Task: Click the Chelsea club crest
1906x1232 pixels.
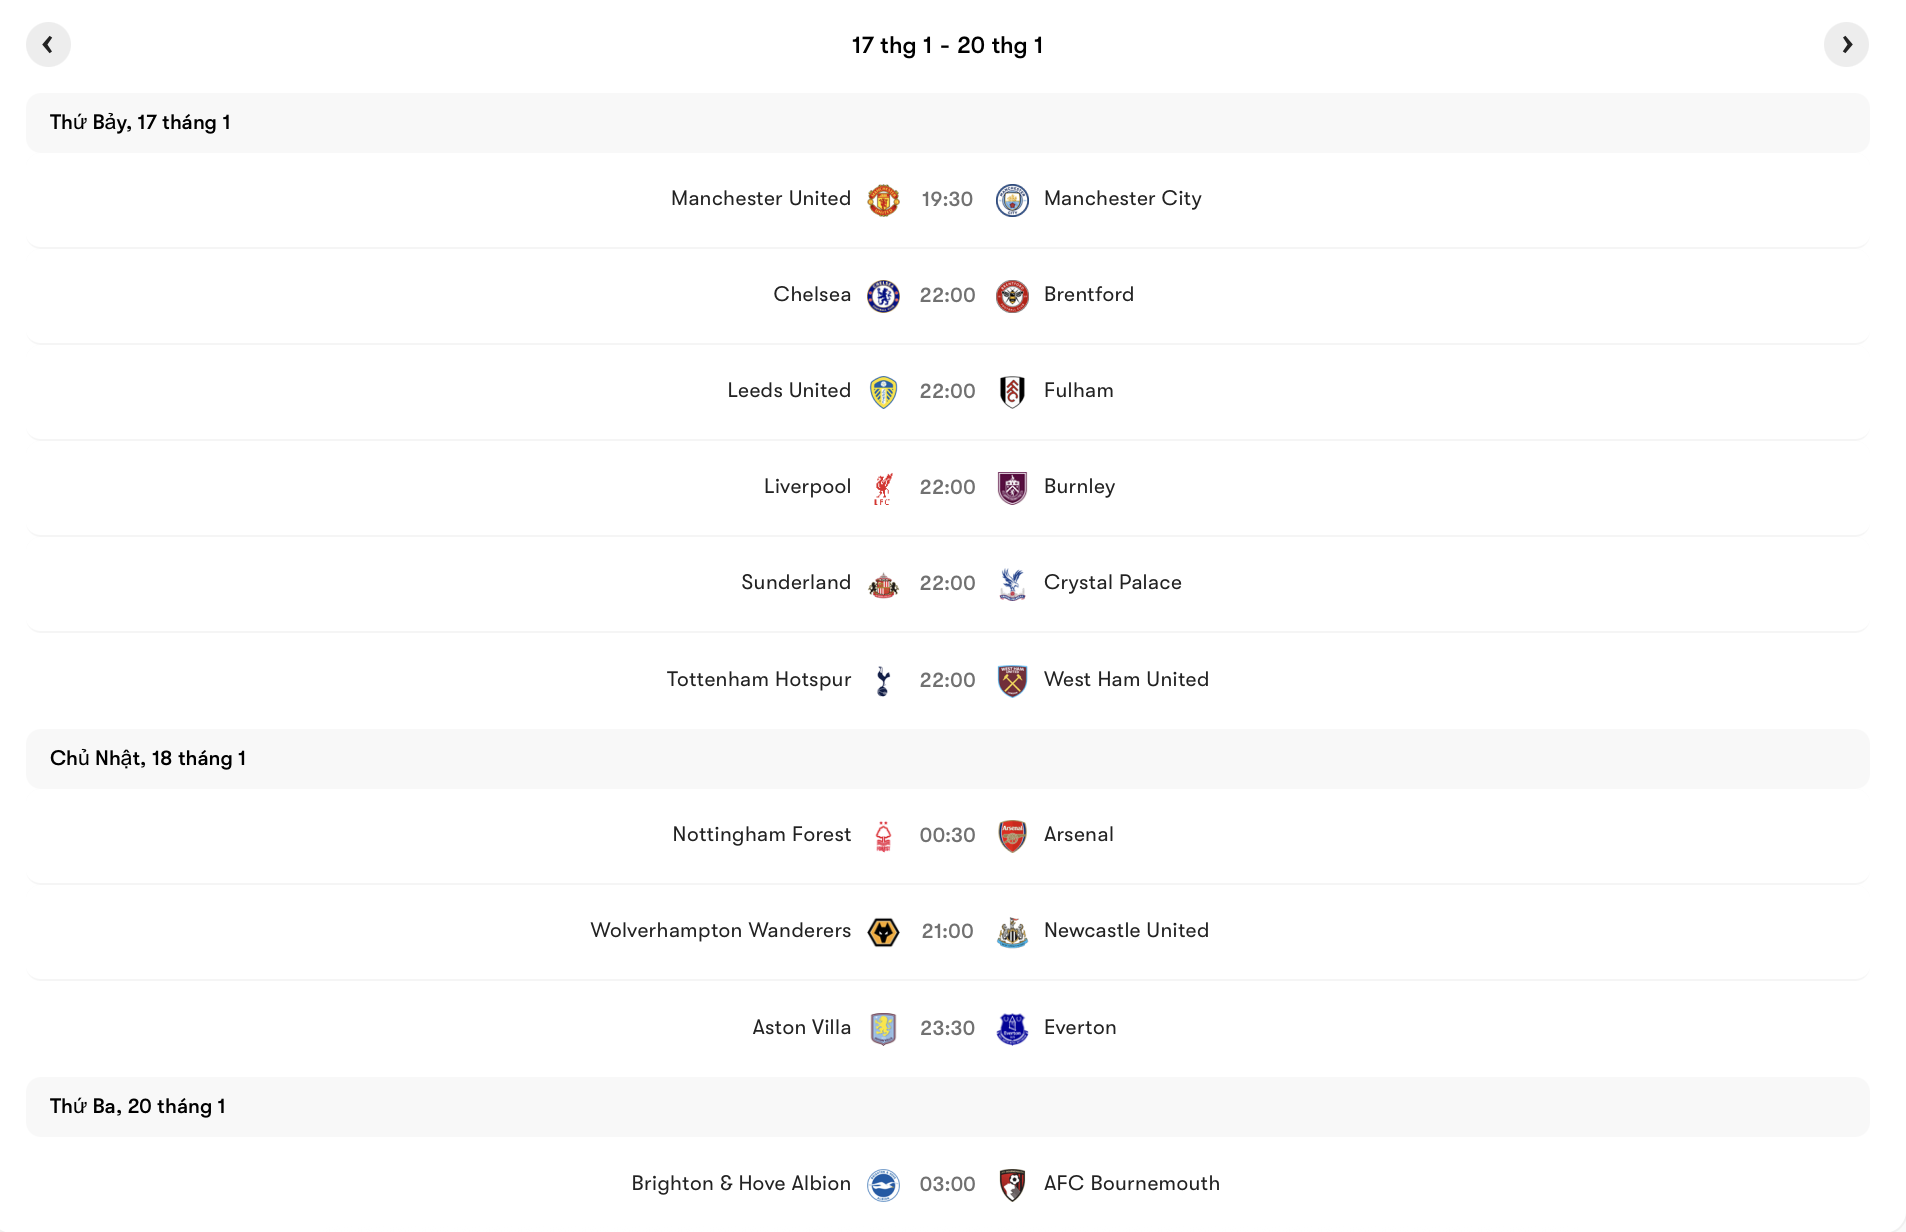Action: 884,295
